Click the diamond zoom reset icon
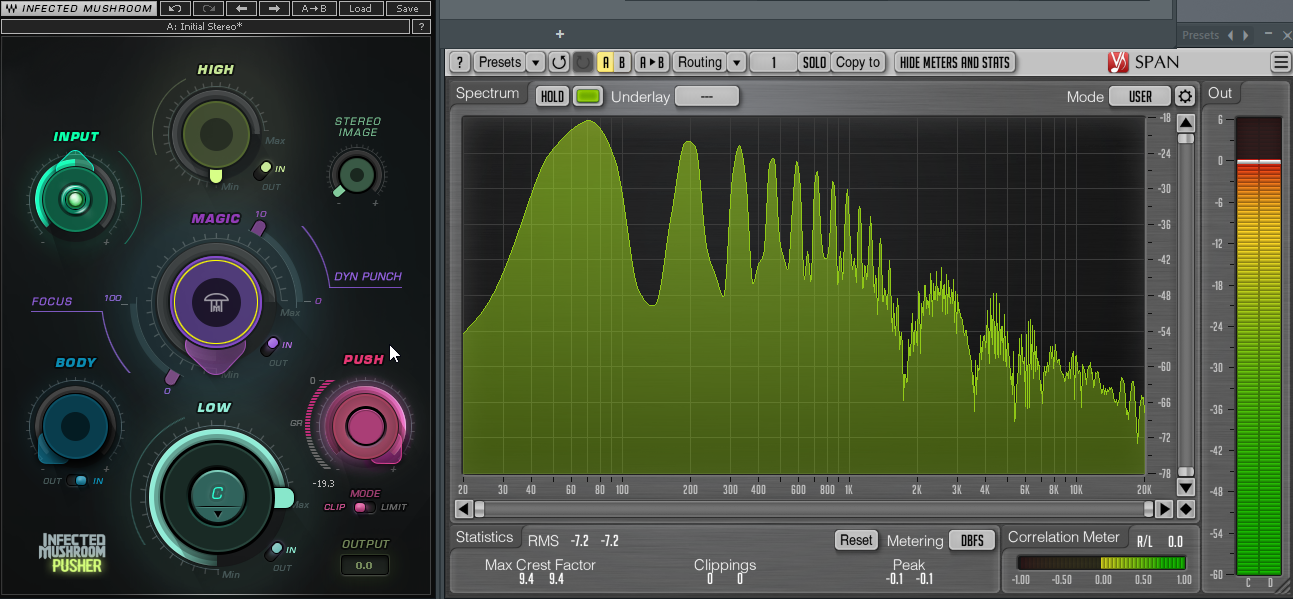The image size is (1293, 599). 1185,509
